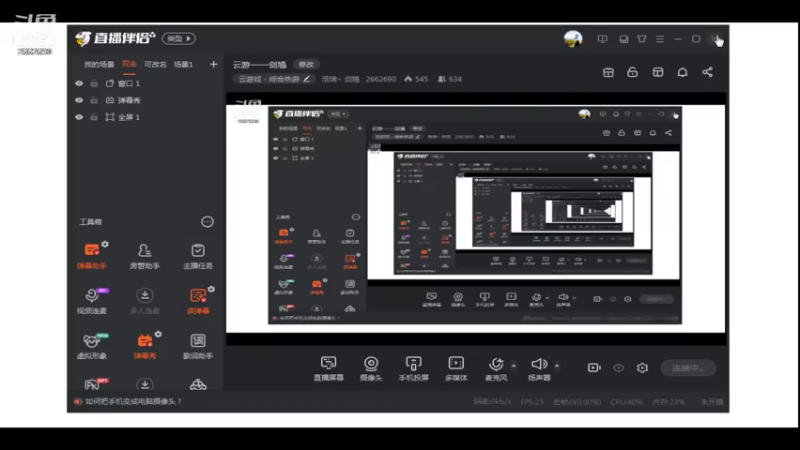Add a new scene with plus
The height and width of the screenshot is (450, 800).
213,64
